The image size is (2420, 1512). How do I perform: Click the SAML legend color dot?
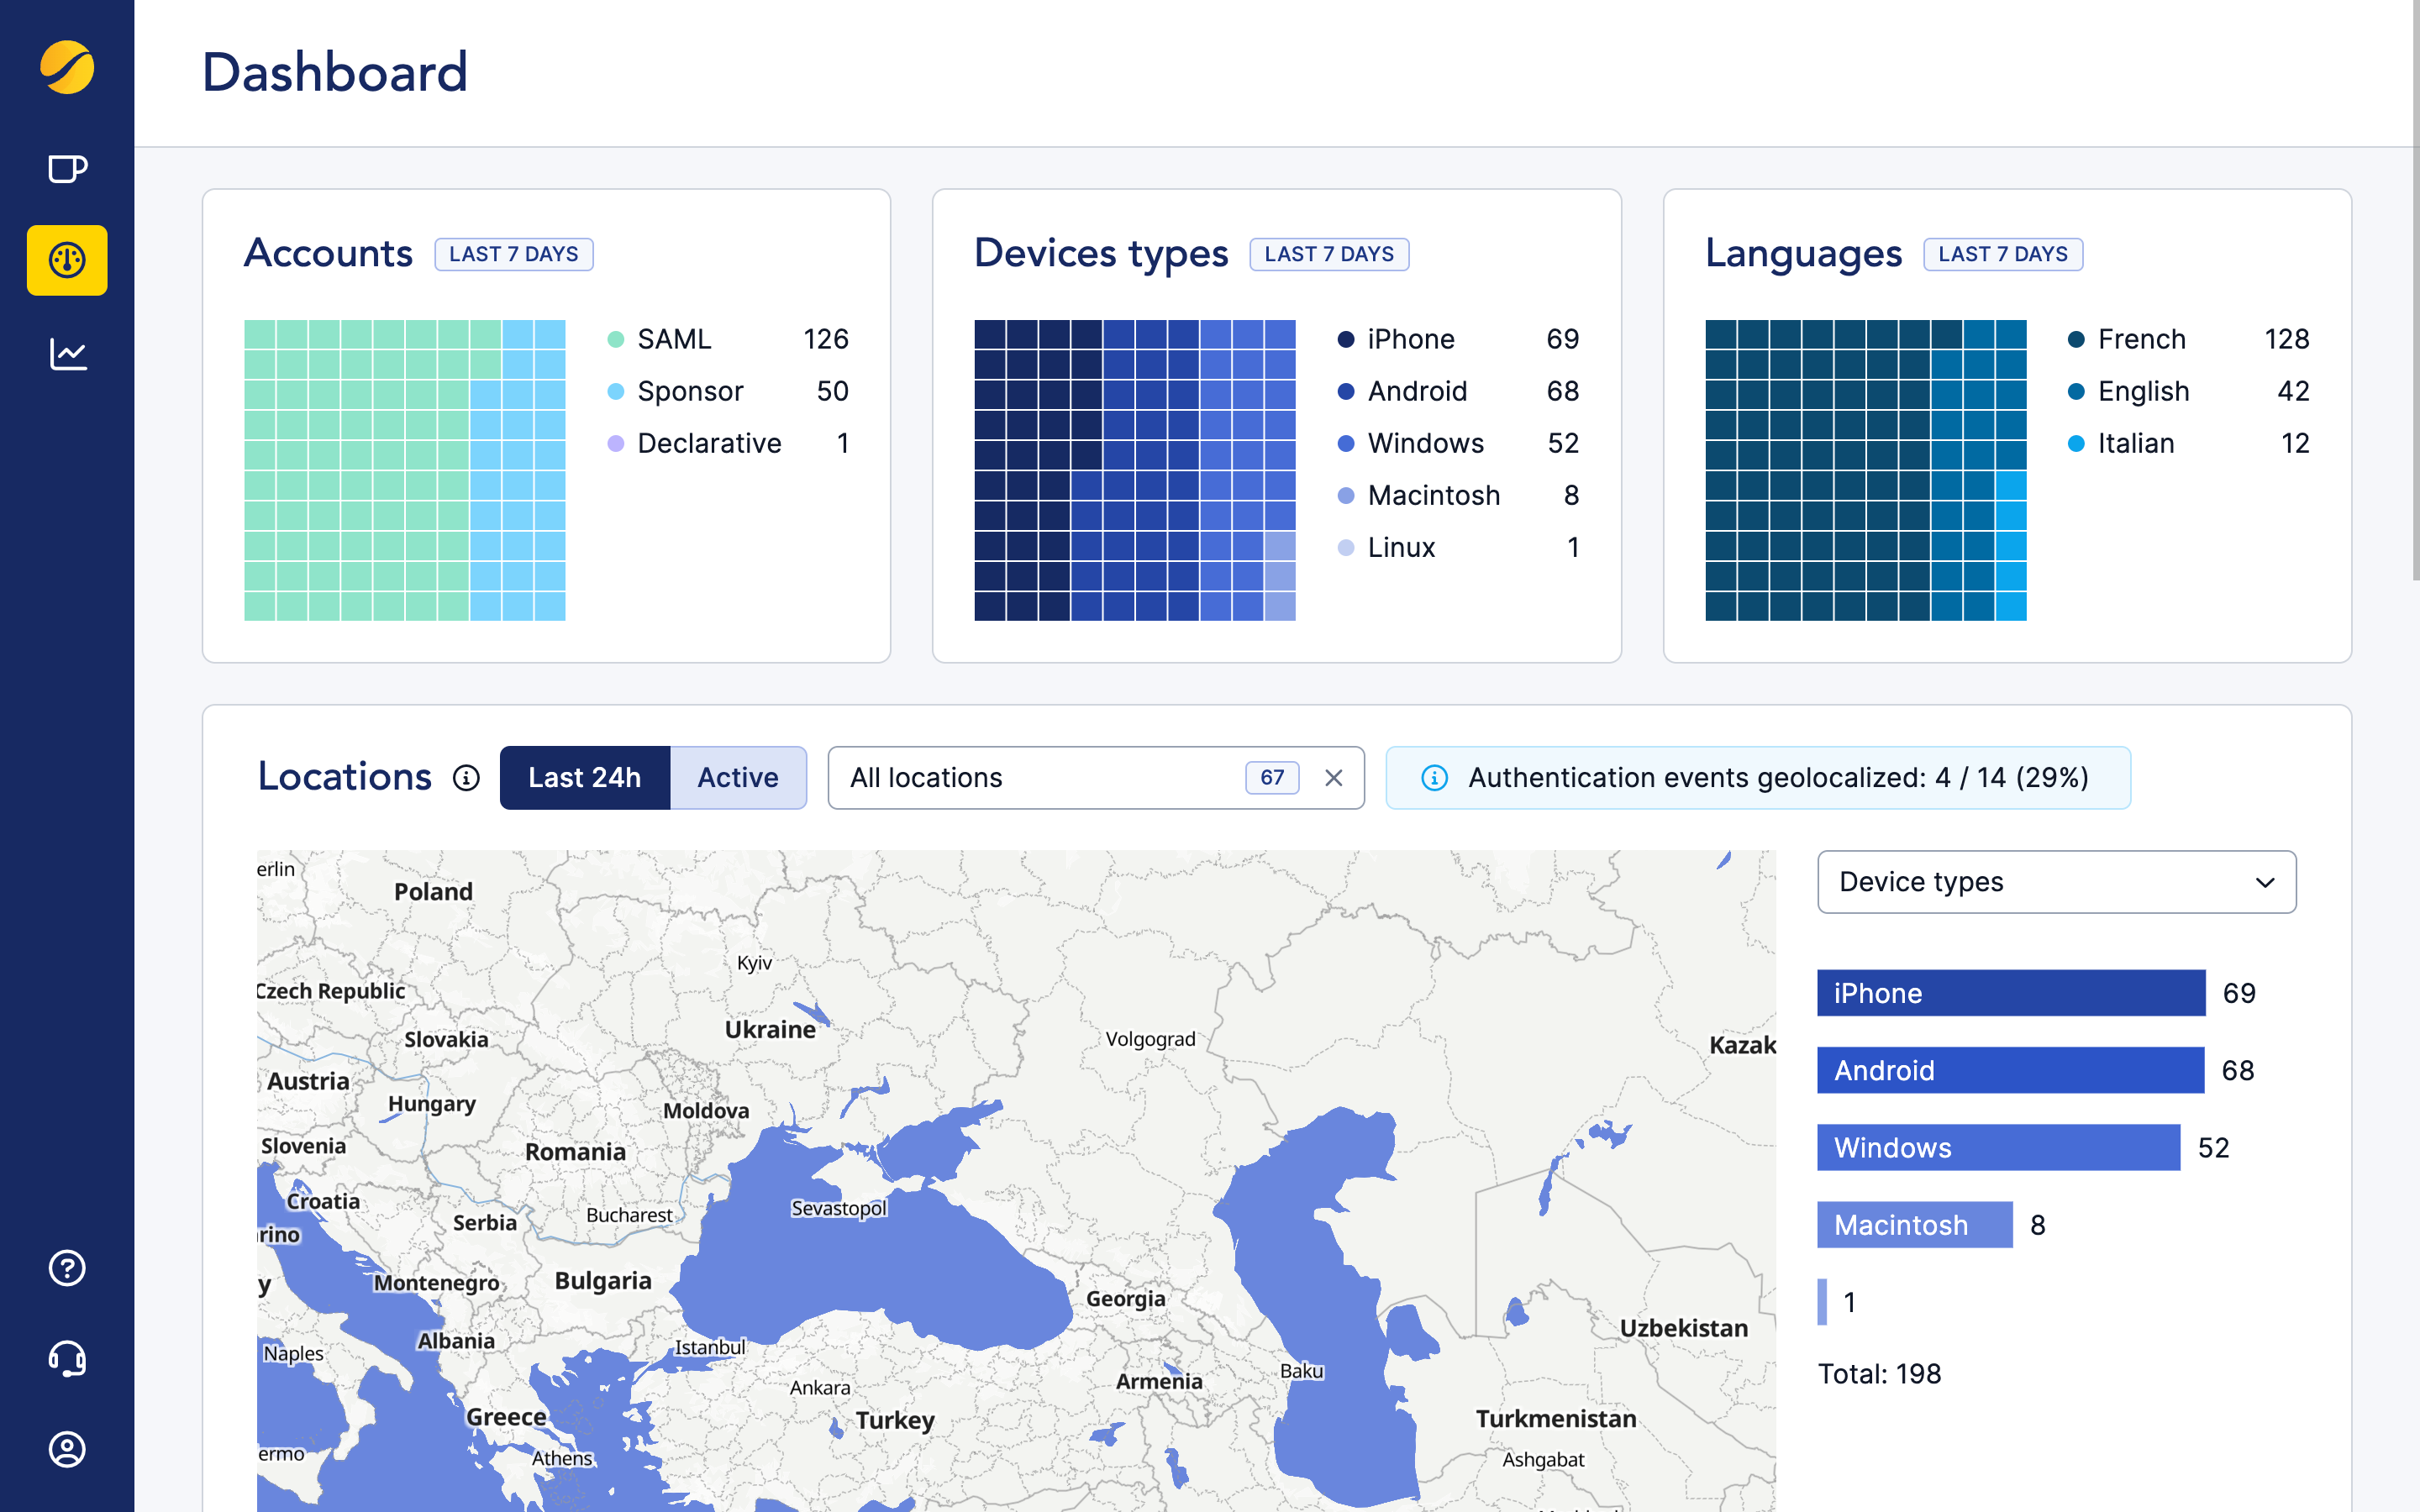tap(616, 339)
